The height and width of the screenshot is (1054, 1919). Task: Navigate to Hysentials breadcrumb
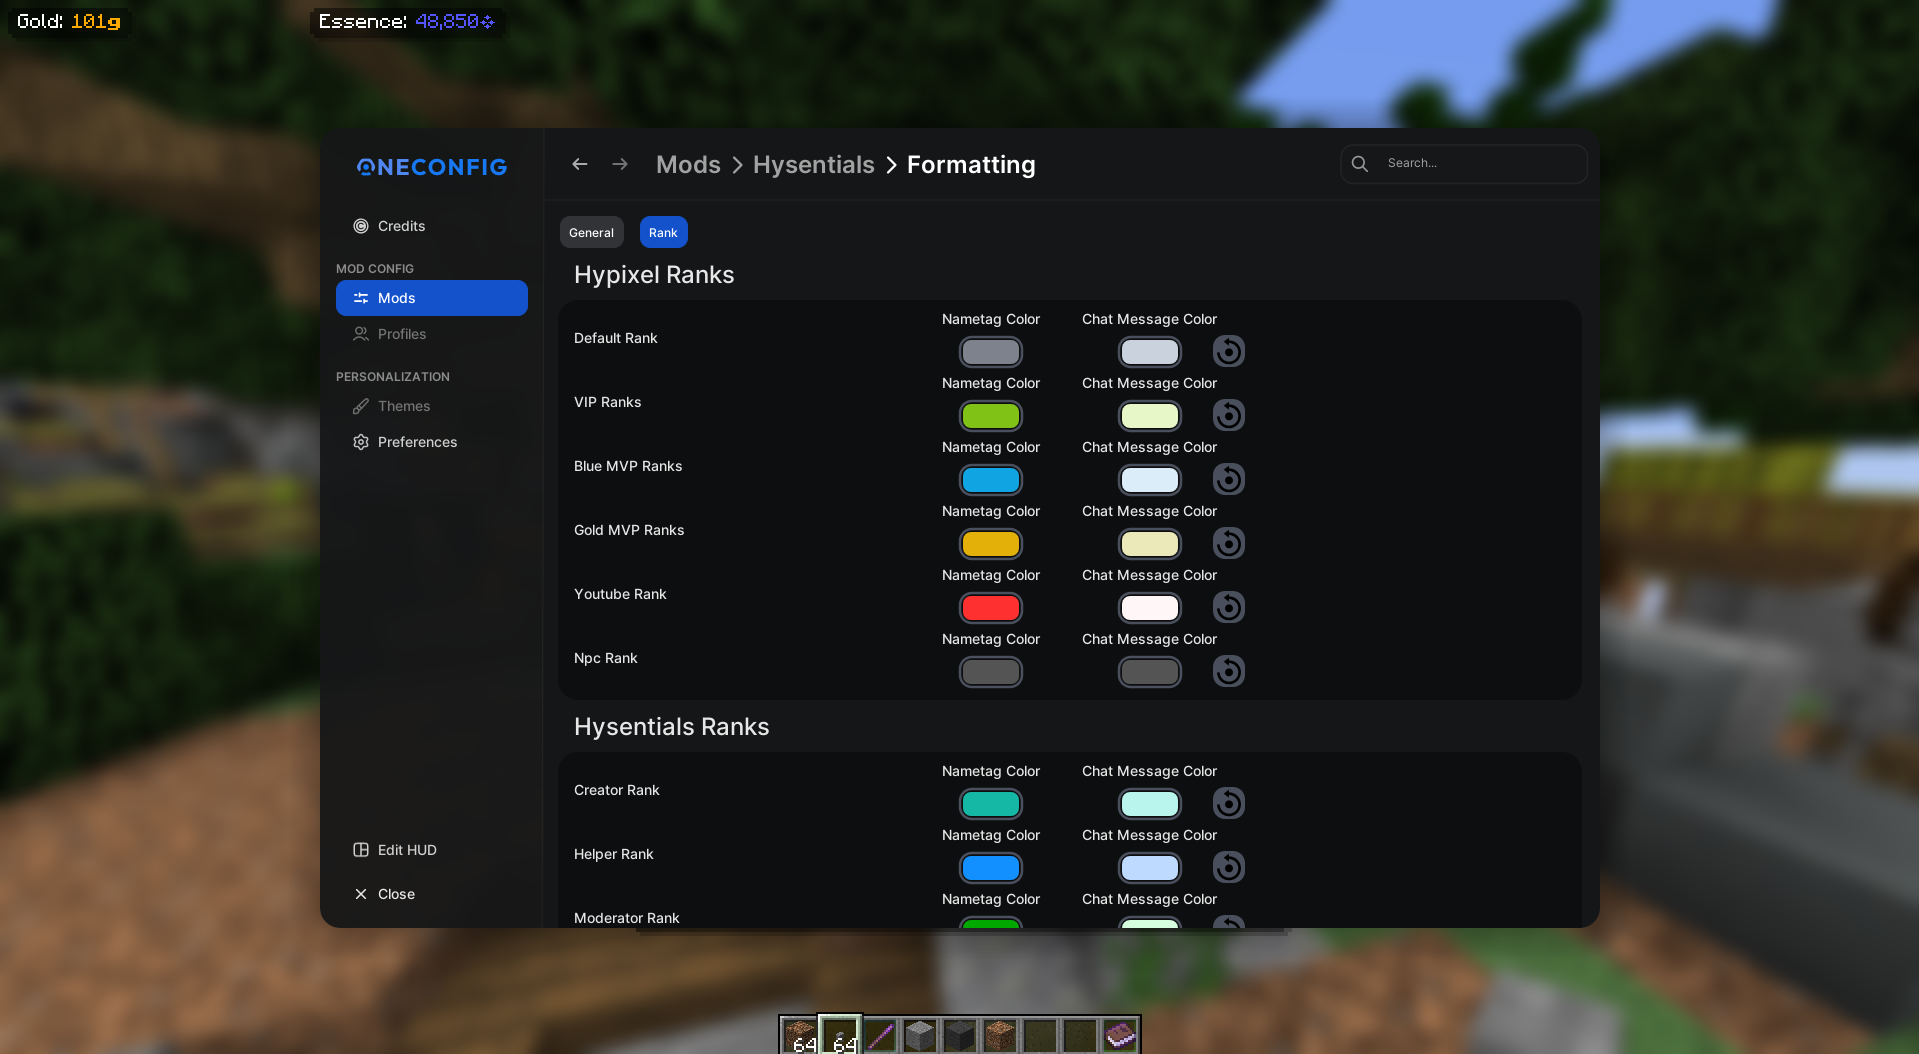point(813,165)
